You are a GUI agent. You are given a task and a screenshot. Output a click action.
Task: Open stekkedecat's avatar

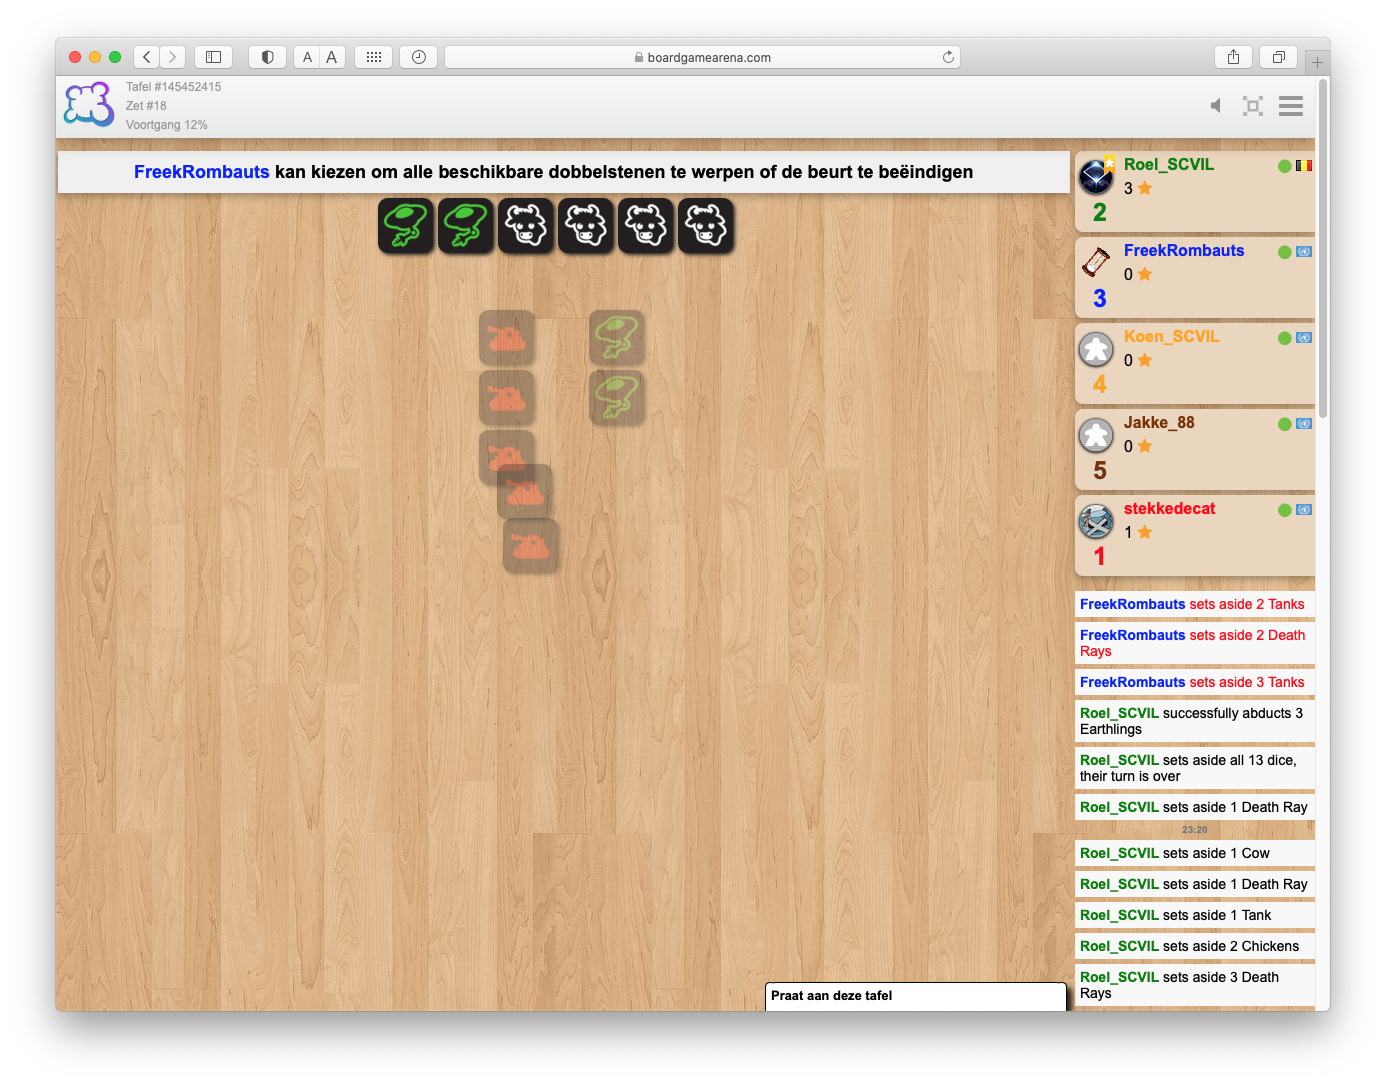[x=1096, y=521]
